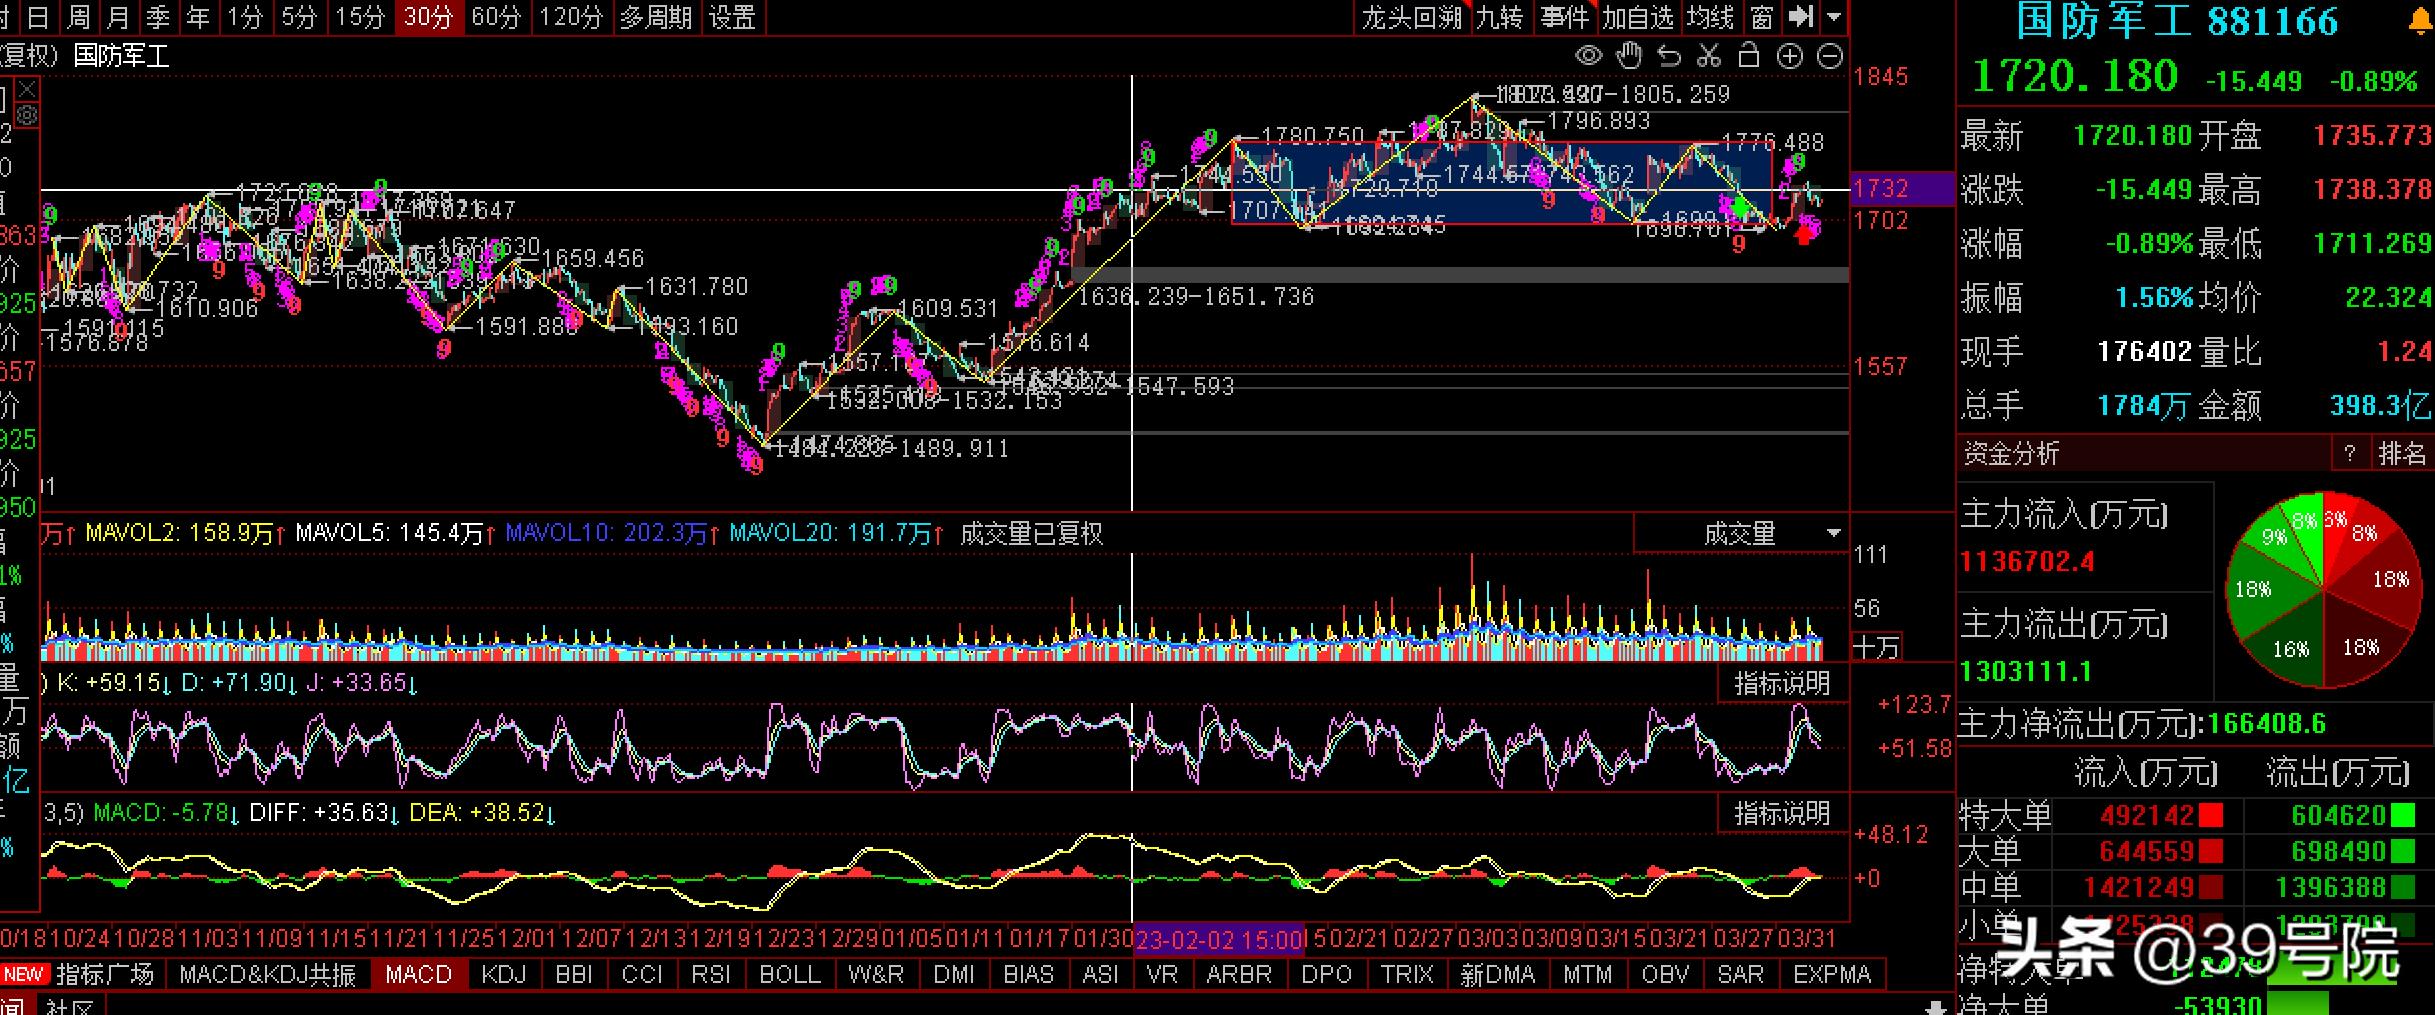
Task: Open the 多周期 multi-period option
Action: coord(655,17)
